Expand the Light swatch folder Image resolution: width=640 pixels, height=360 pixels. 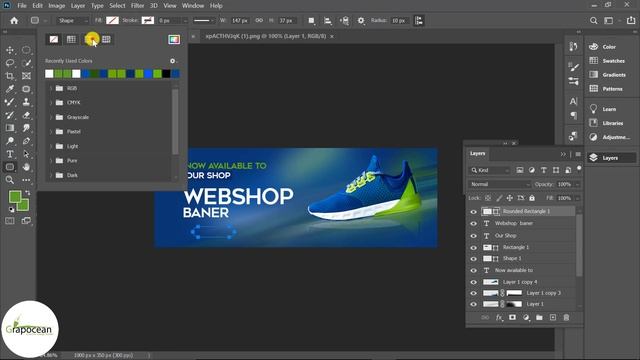pos(51,146)
